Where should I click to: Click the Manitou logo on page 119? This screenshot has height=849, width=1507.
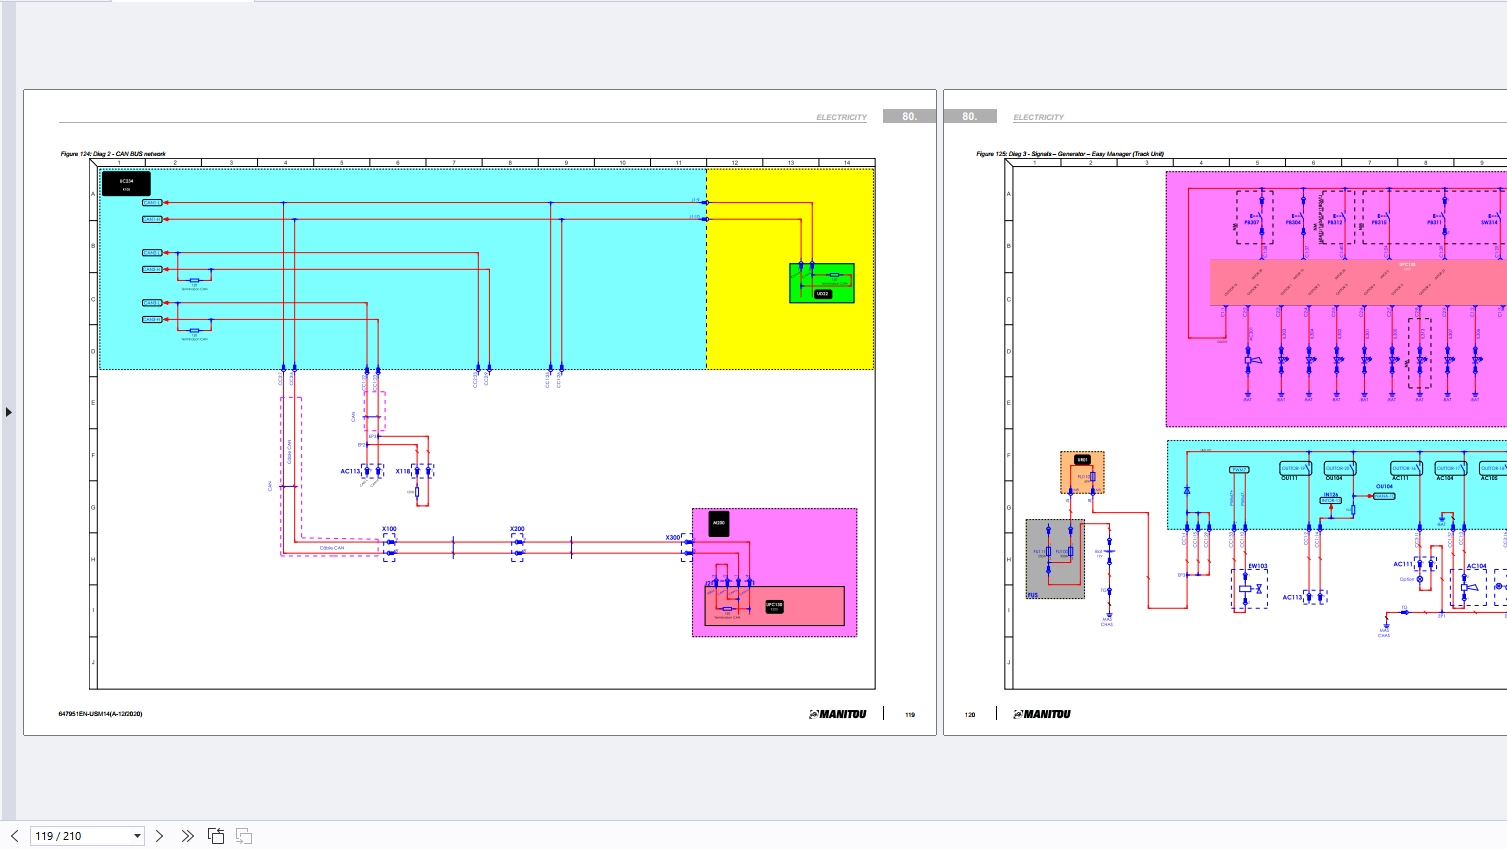[x=838, y=714]
